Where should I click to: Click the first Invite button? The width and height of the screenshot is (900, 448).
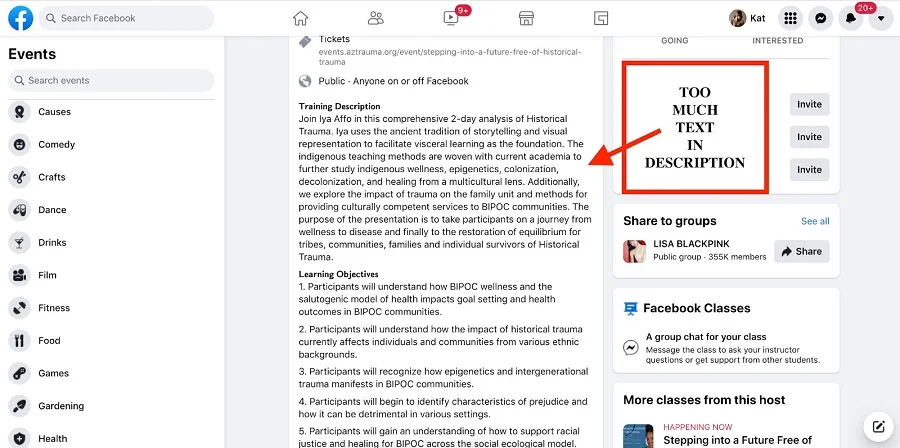(x=809, y=105)
